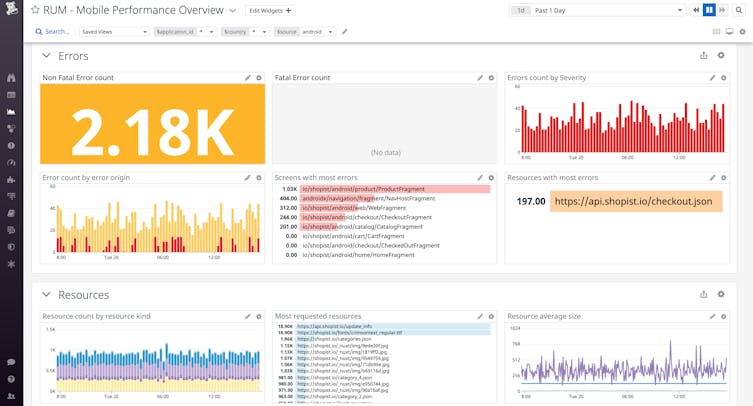Edit the Non Fatal Error count widget
Screen dimensions: 753x406
(x=247, y=78)
